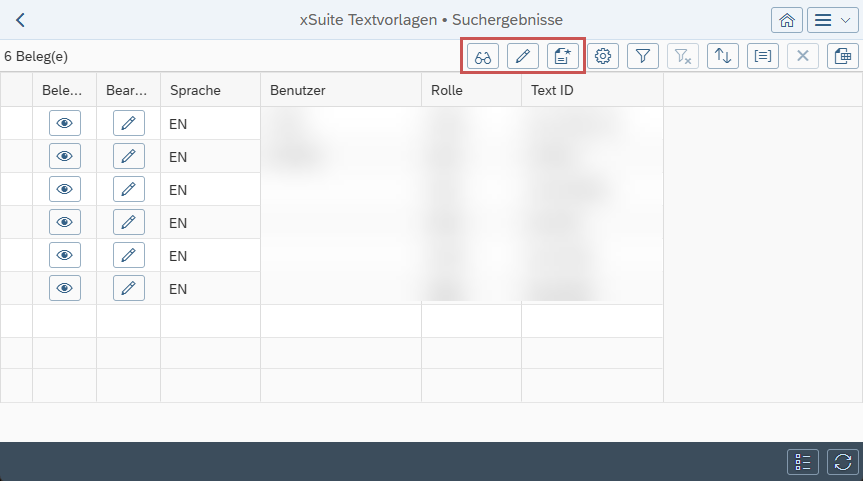View document in first row
Viewport: 863px width, 481px height.
pyautogui.click(x=65, y=123)
